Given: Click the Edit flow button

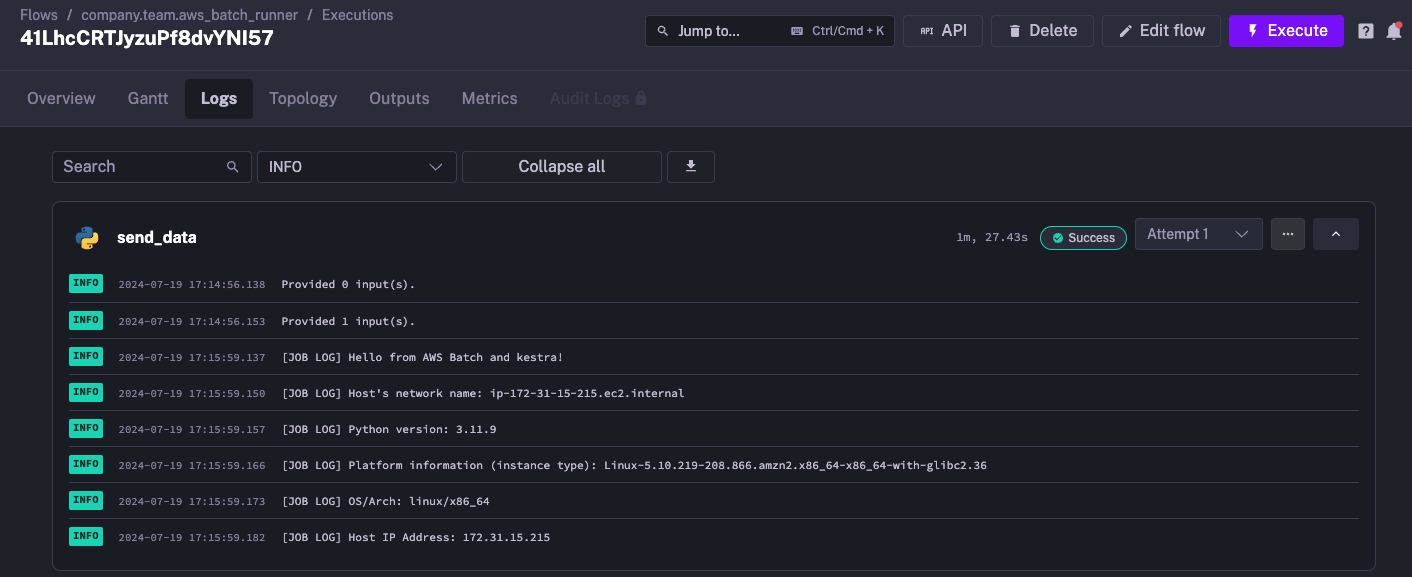Looking at the screenshot, I should [x=1160, y=31].
